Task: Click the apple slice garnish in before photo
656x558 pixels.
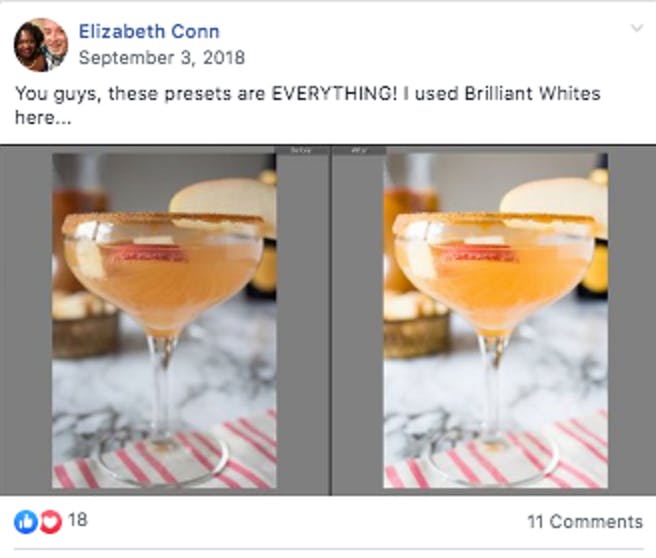Action: click(223, 199)
